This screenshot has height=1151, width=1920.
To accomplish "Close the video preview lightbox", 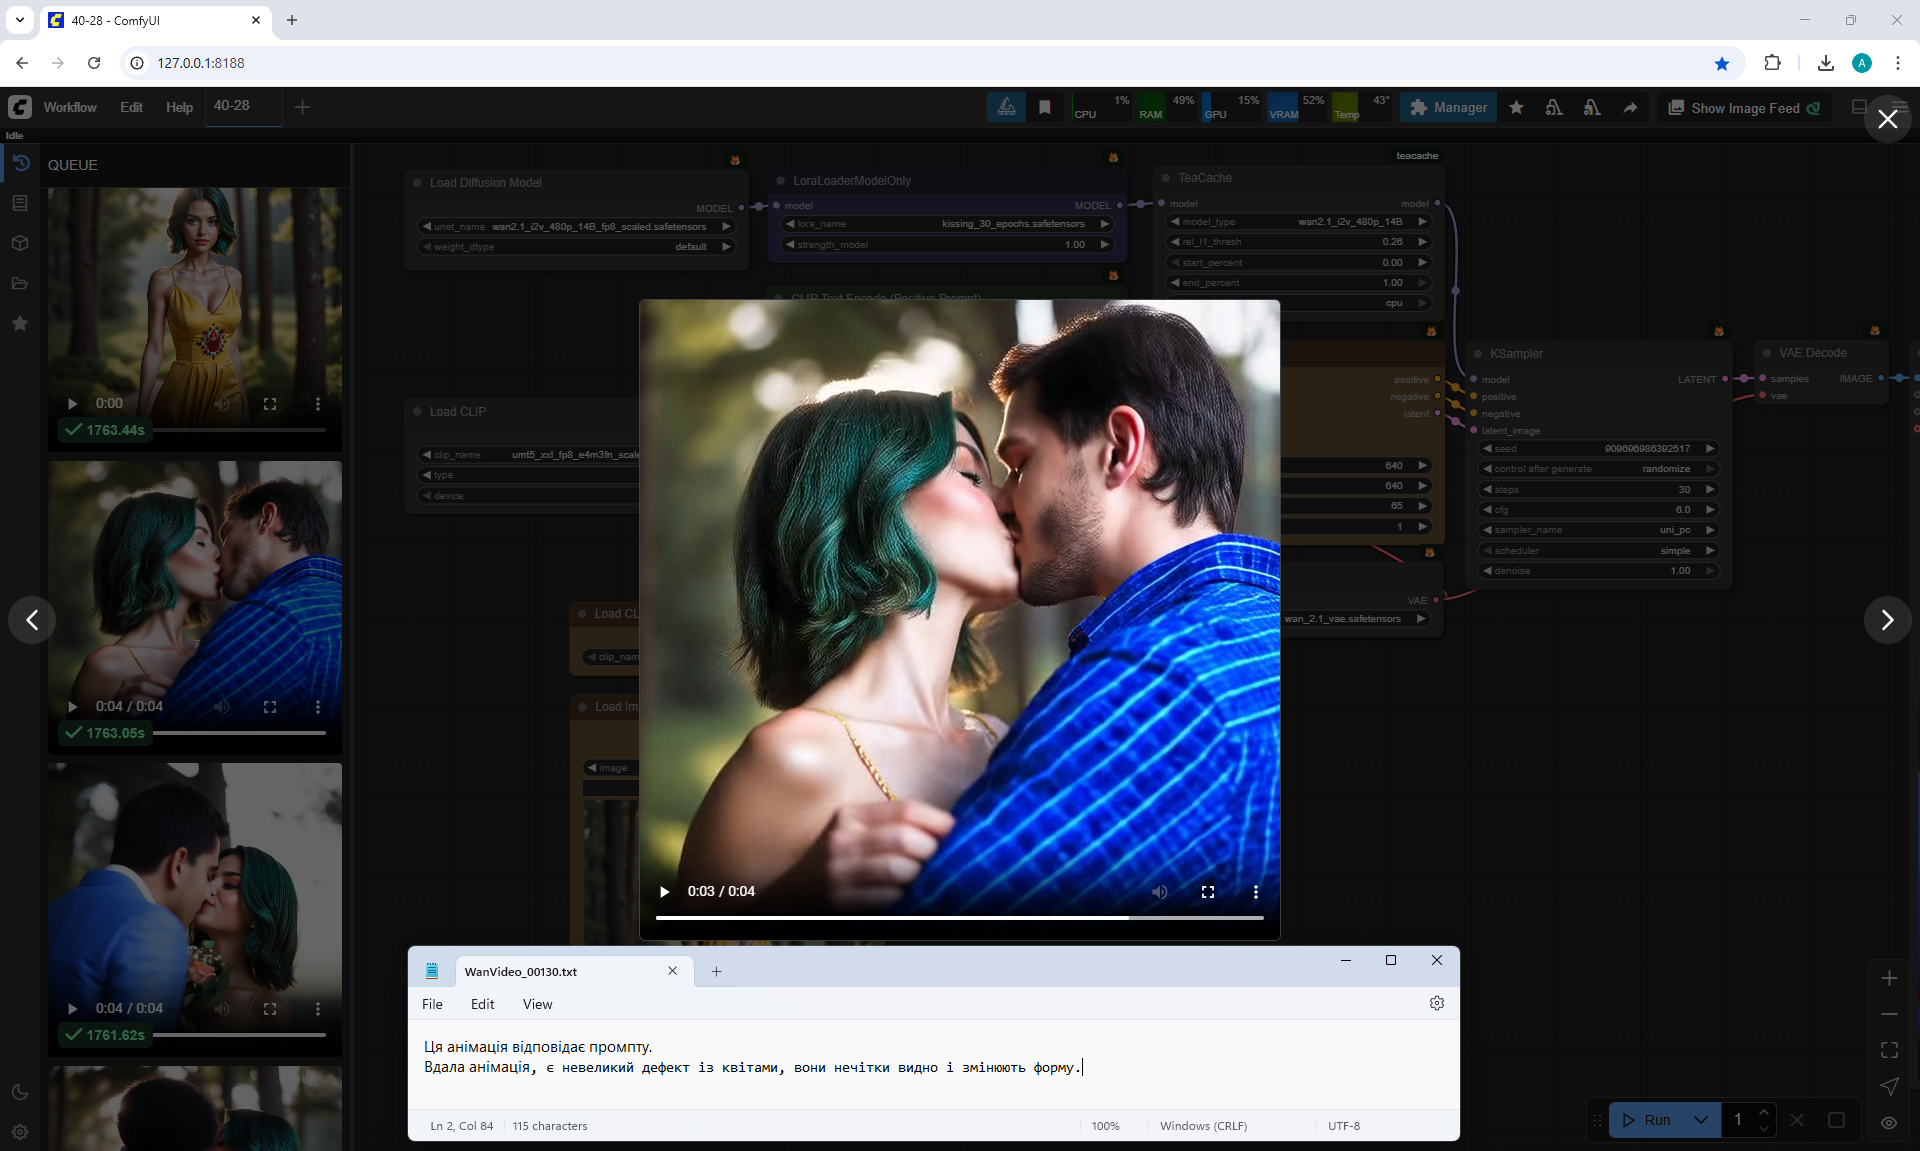I will click(x=1887, y=119).
